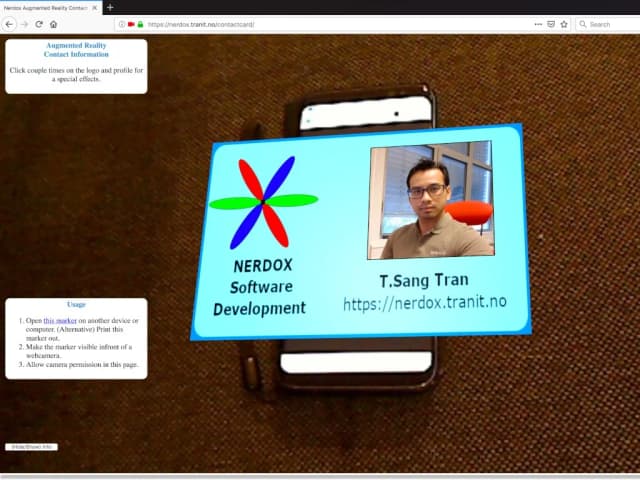Click the magnifier icon in Search box
This screenshot has height=480, width=640.
[x=583, y=24]
